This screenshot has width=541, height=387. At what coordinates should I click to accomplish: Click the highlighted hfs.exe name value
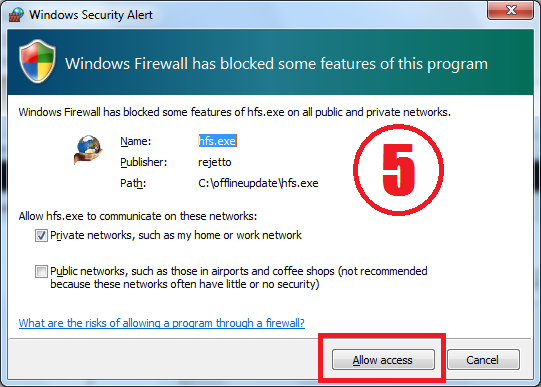point(217,141)
